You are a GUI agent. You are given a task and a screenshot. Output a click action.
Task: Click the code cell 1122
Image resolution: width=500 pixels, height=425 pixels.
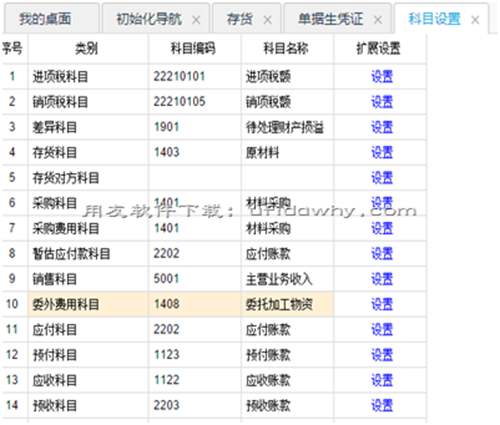(195, 380)
